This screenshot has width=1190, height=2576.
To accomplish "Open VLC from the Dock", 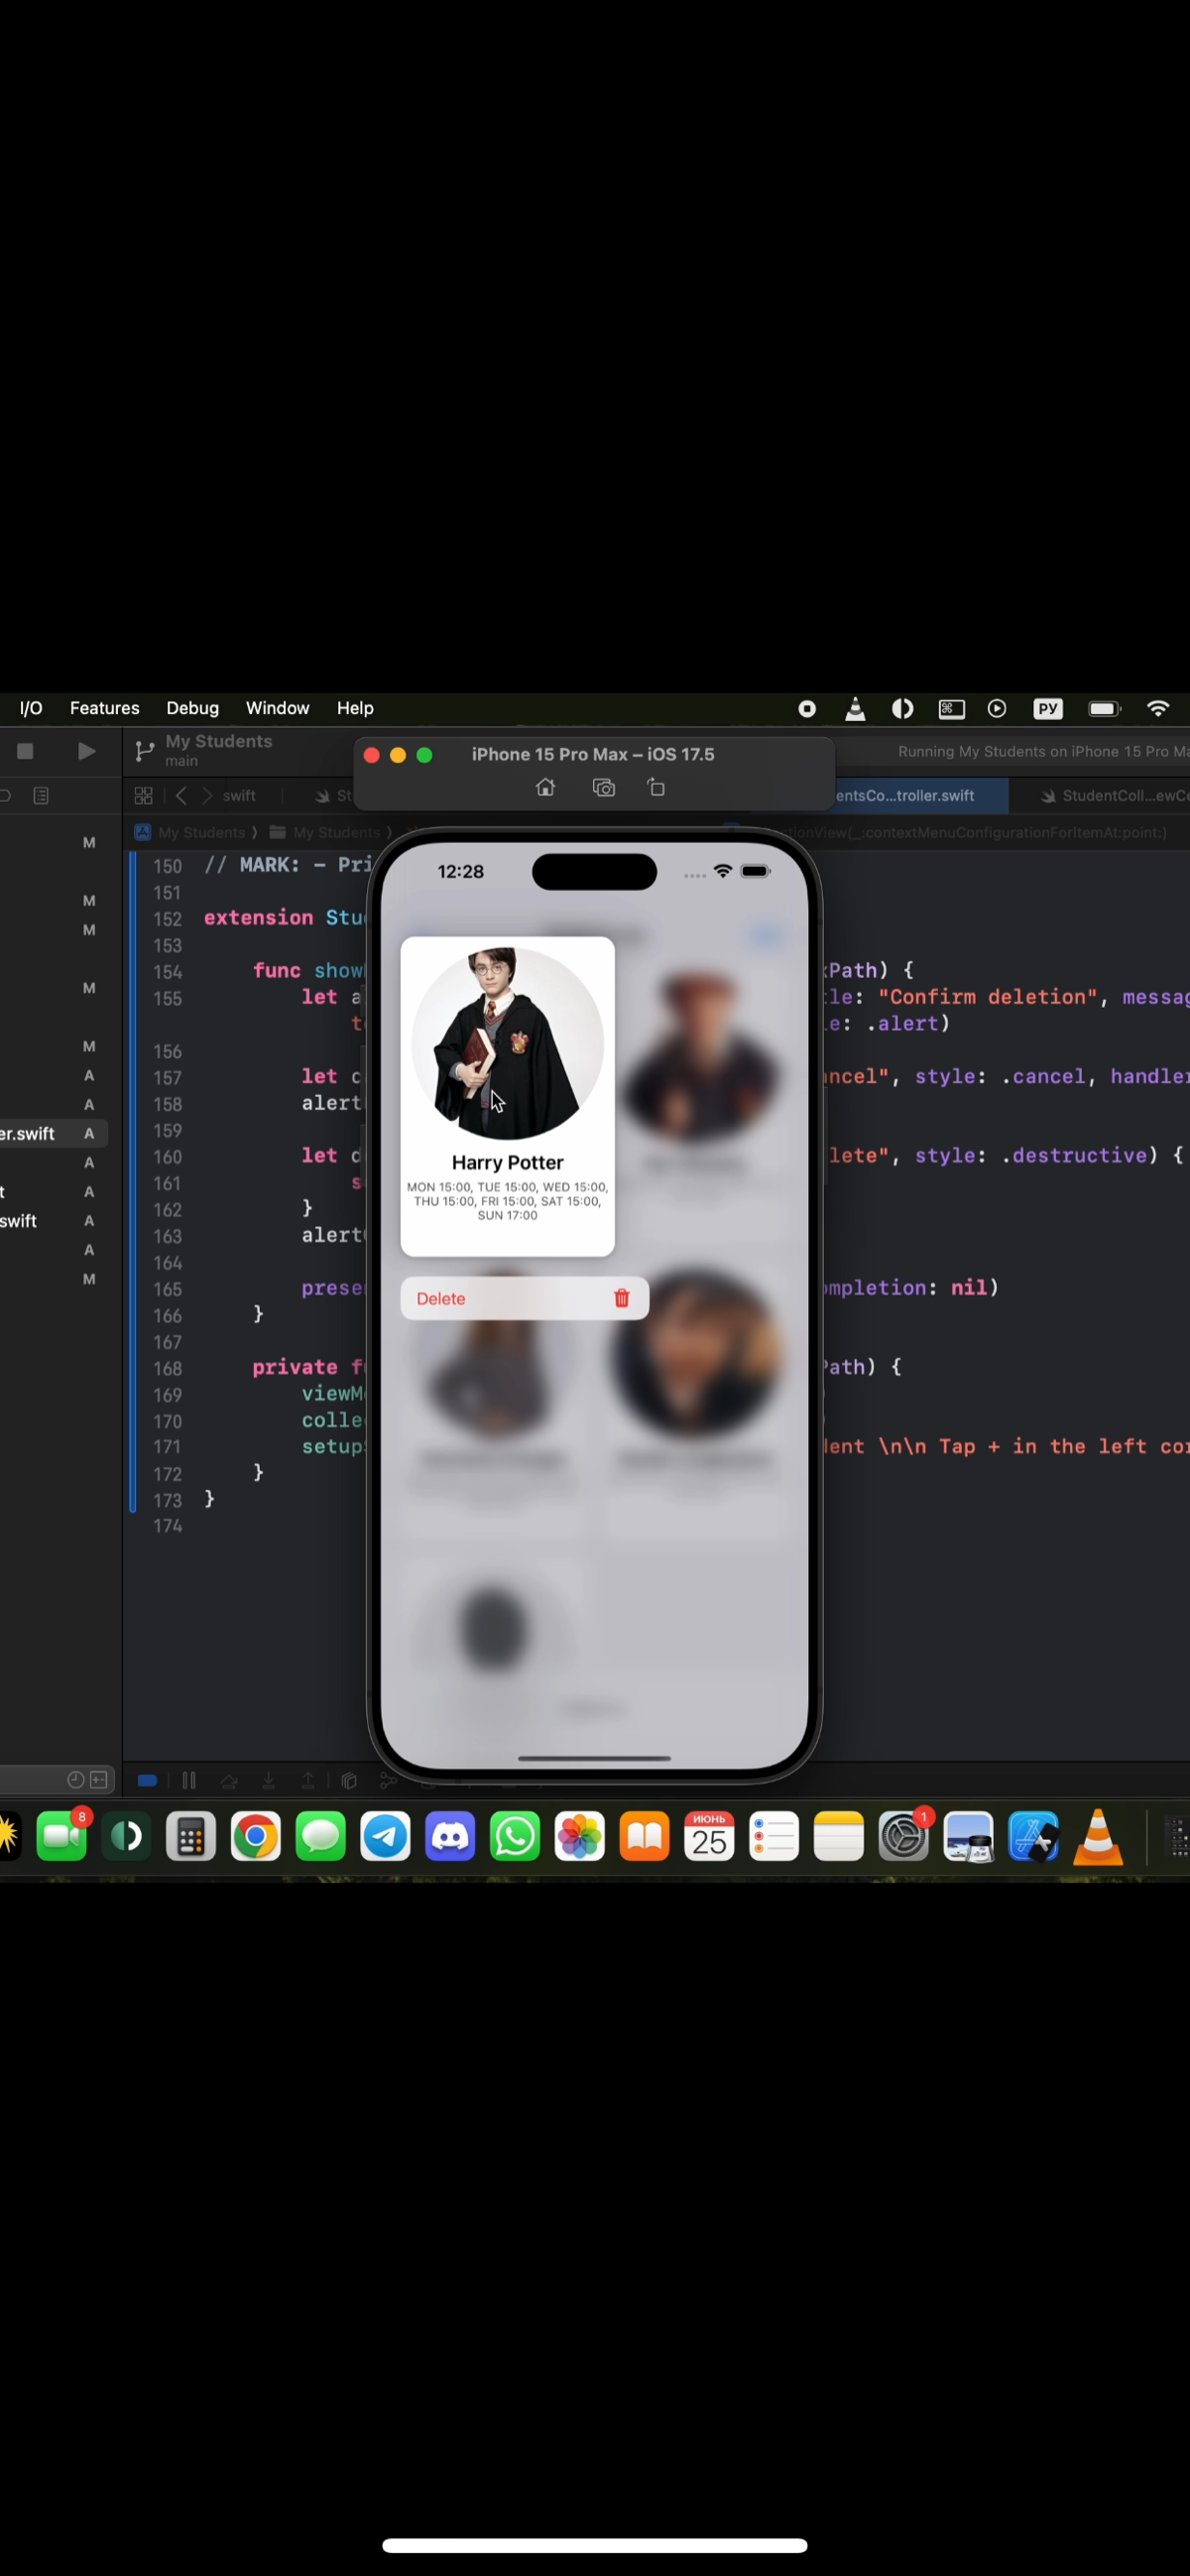I will 1098,1837.
